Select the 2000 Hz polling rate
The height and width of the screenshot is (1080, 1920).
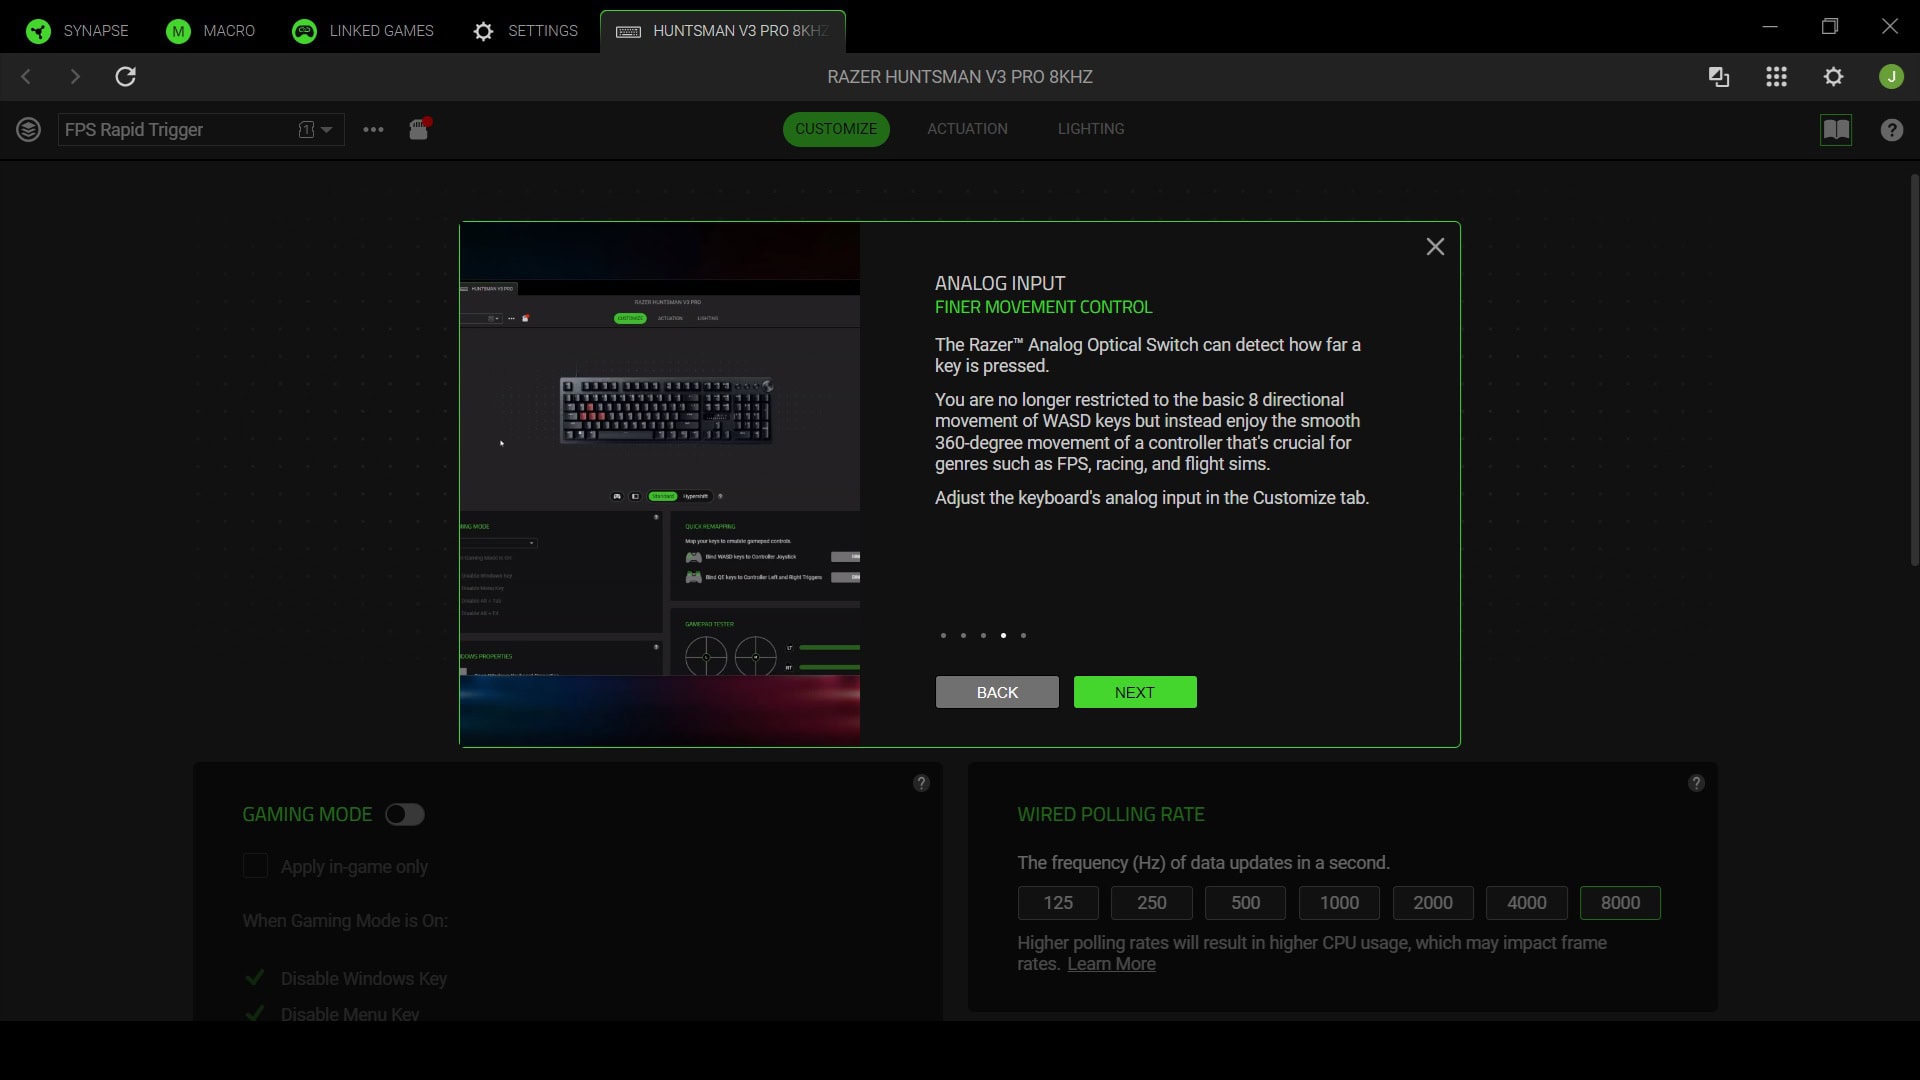tap(1432, 902)
